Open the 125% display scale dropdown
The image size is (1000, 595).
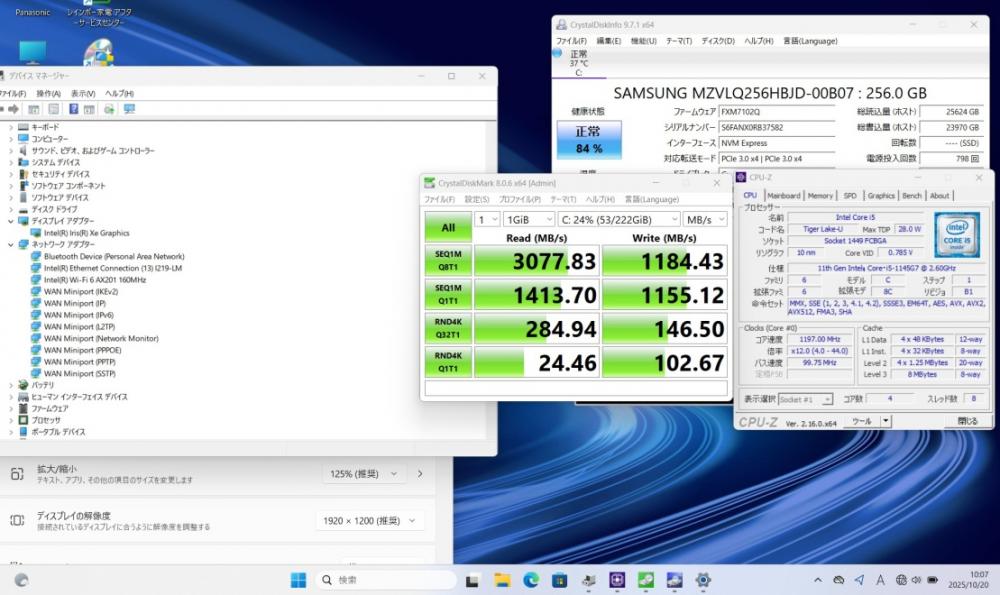tap(364, 474)
